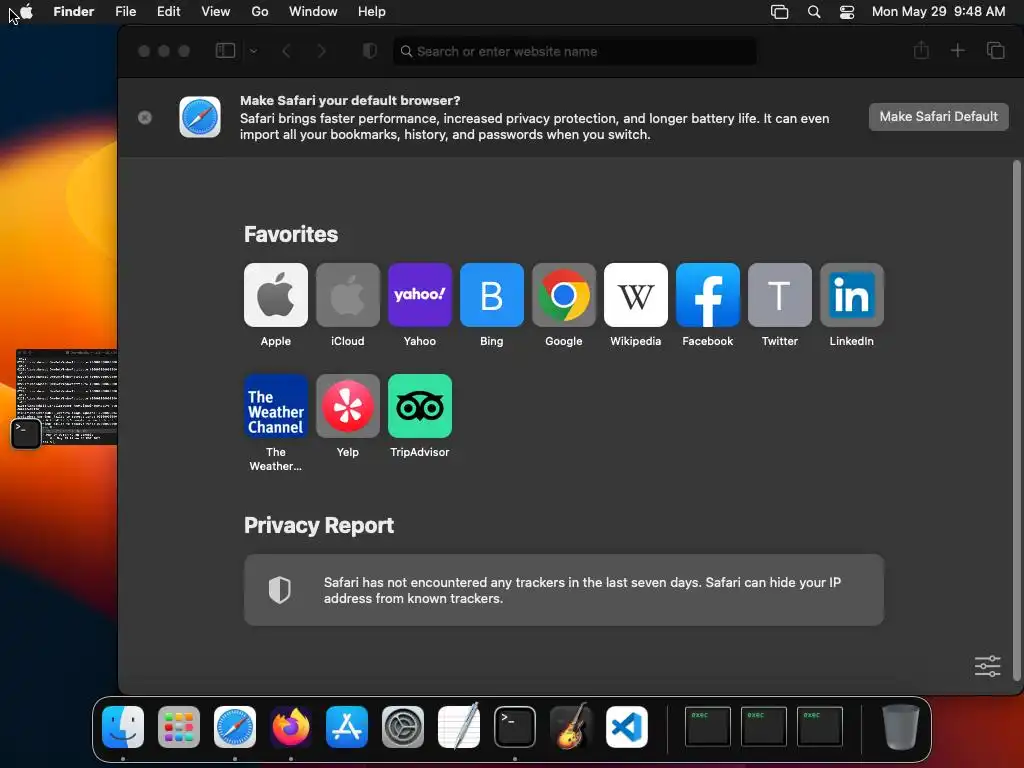Open the LinkedIn favorite tile
The height and width of the screenshot is (768, 1024).
click(852, 295)
